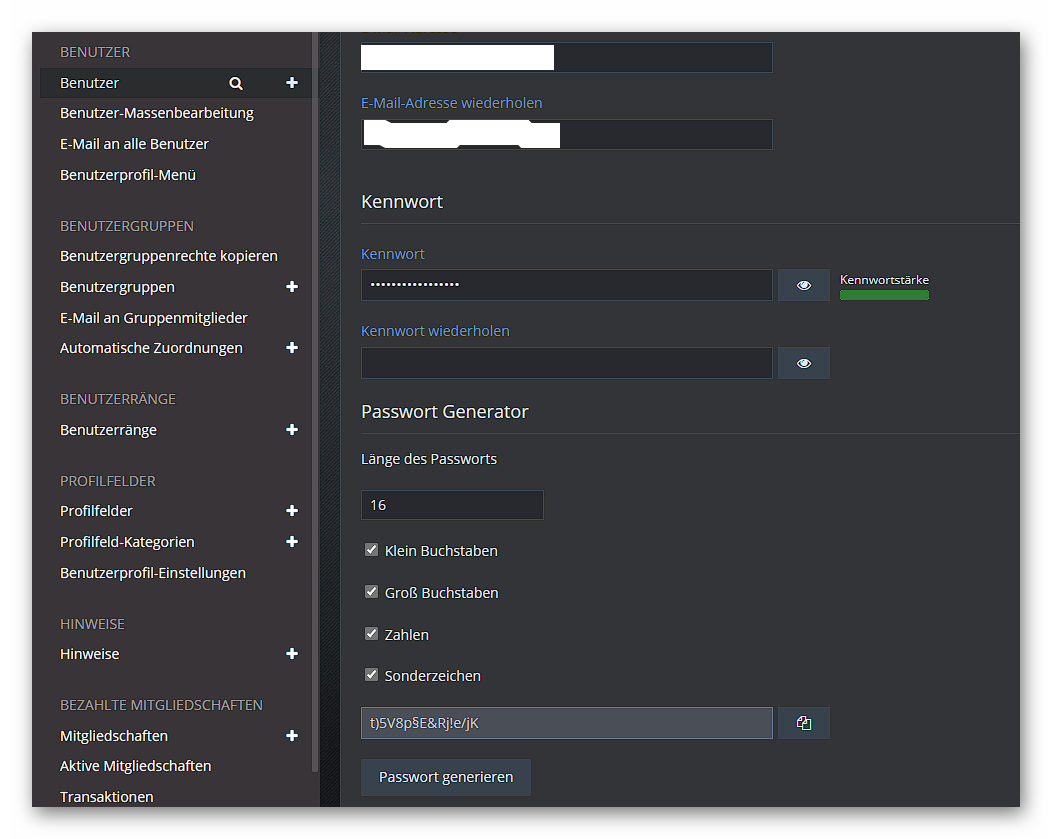Toggle the Groß Buchstaben checkbox
Viewport: 1052px width, 839px height.
coord(372,592)
